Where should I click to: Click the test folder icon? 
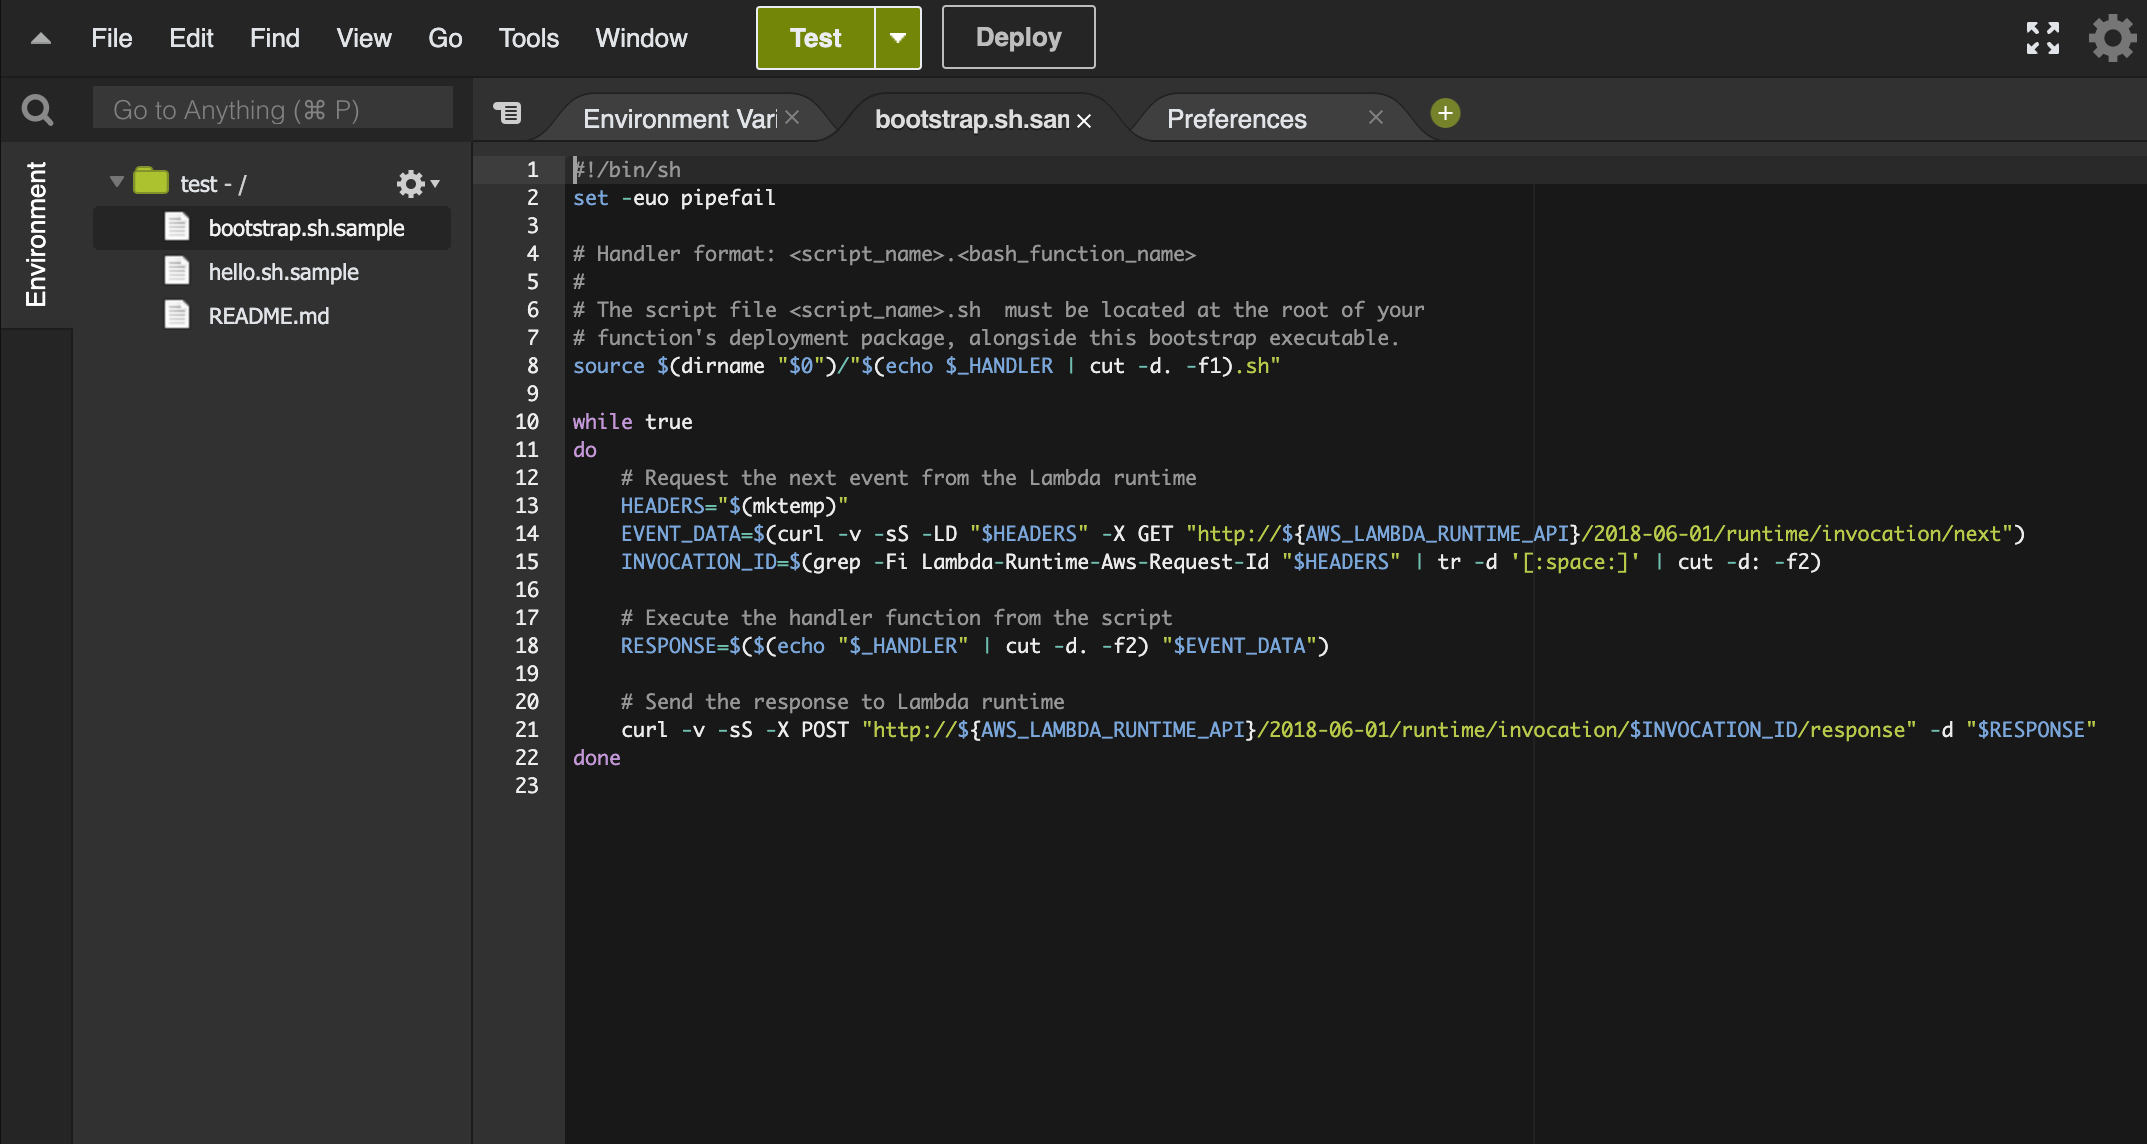click(151, 182)
